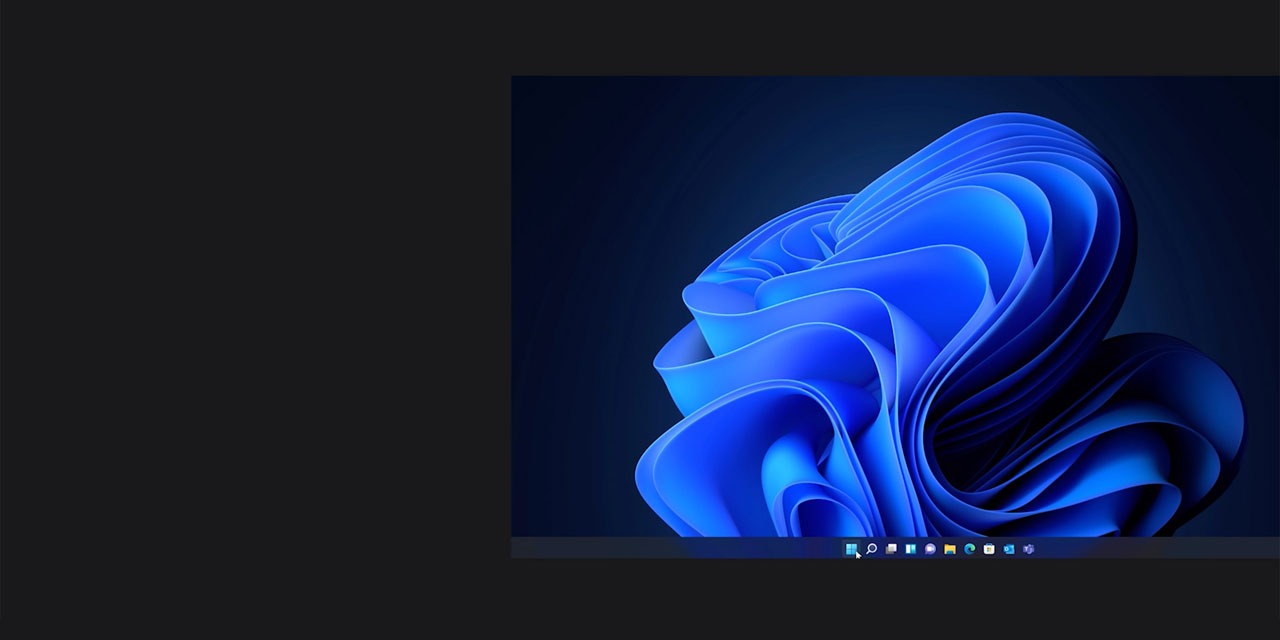Image resolution: width=1280 pixels, height=640 pixels.
Task: Launch Microsoft Edge browser
Action: coord(969,548)
